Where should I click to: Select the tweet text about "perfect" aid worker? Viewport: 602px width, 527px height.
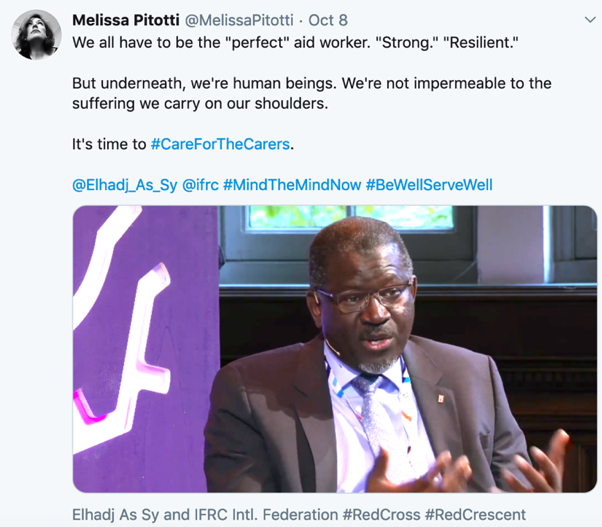pos(295,43)
